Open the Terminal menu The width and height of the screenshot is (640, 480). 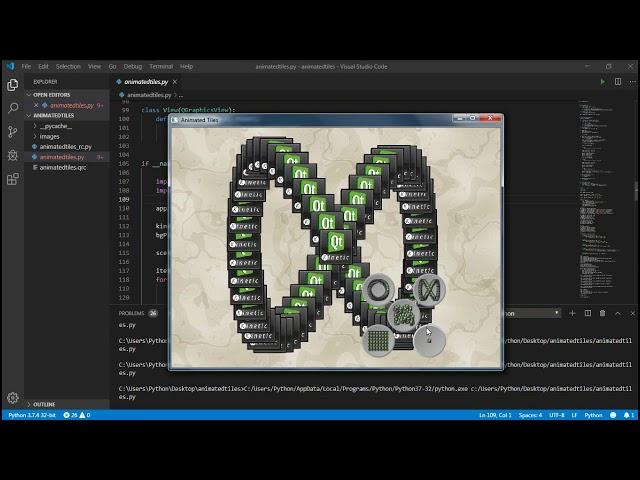[x=161, y=67]
